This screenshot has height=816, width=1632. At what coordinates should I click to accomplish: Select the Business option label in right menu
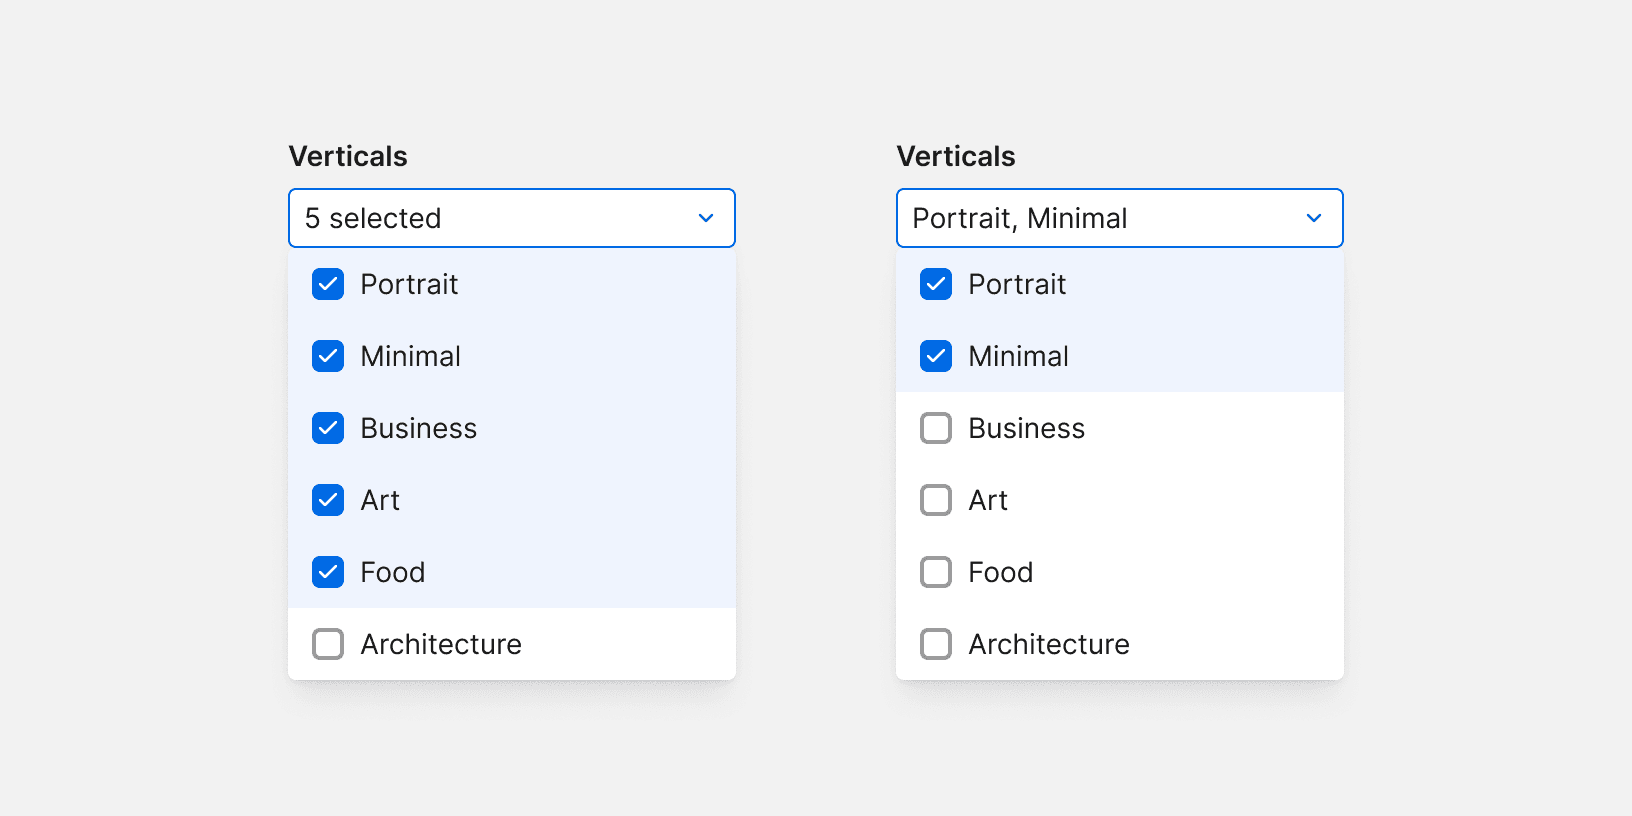[x=1026, y=428]
